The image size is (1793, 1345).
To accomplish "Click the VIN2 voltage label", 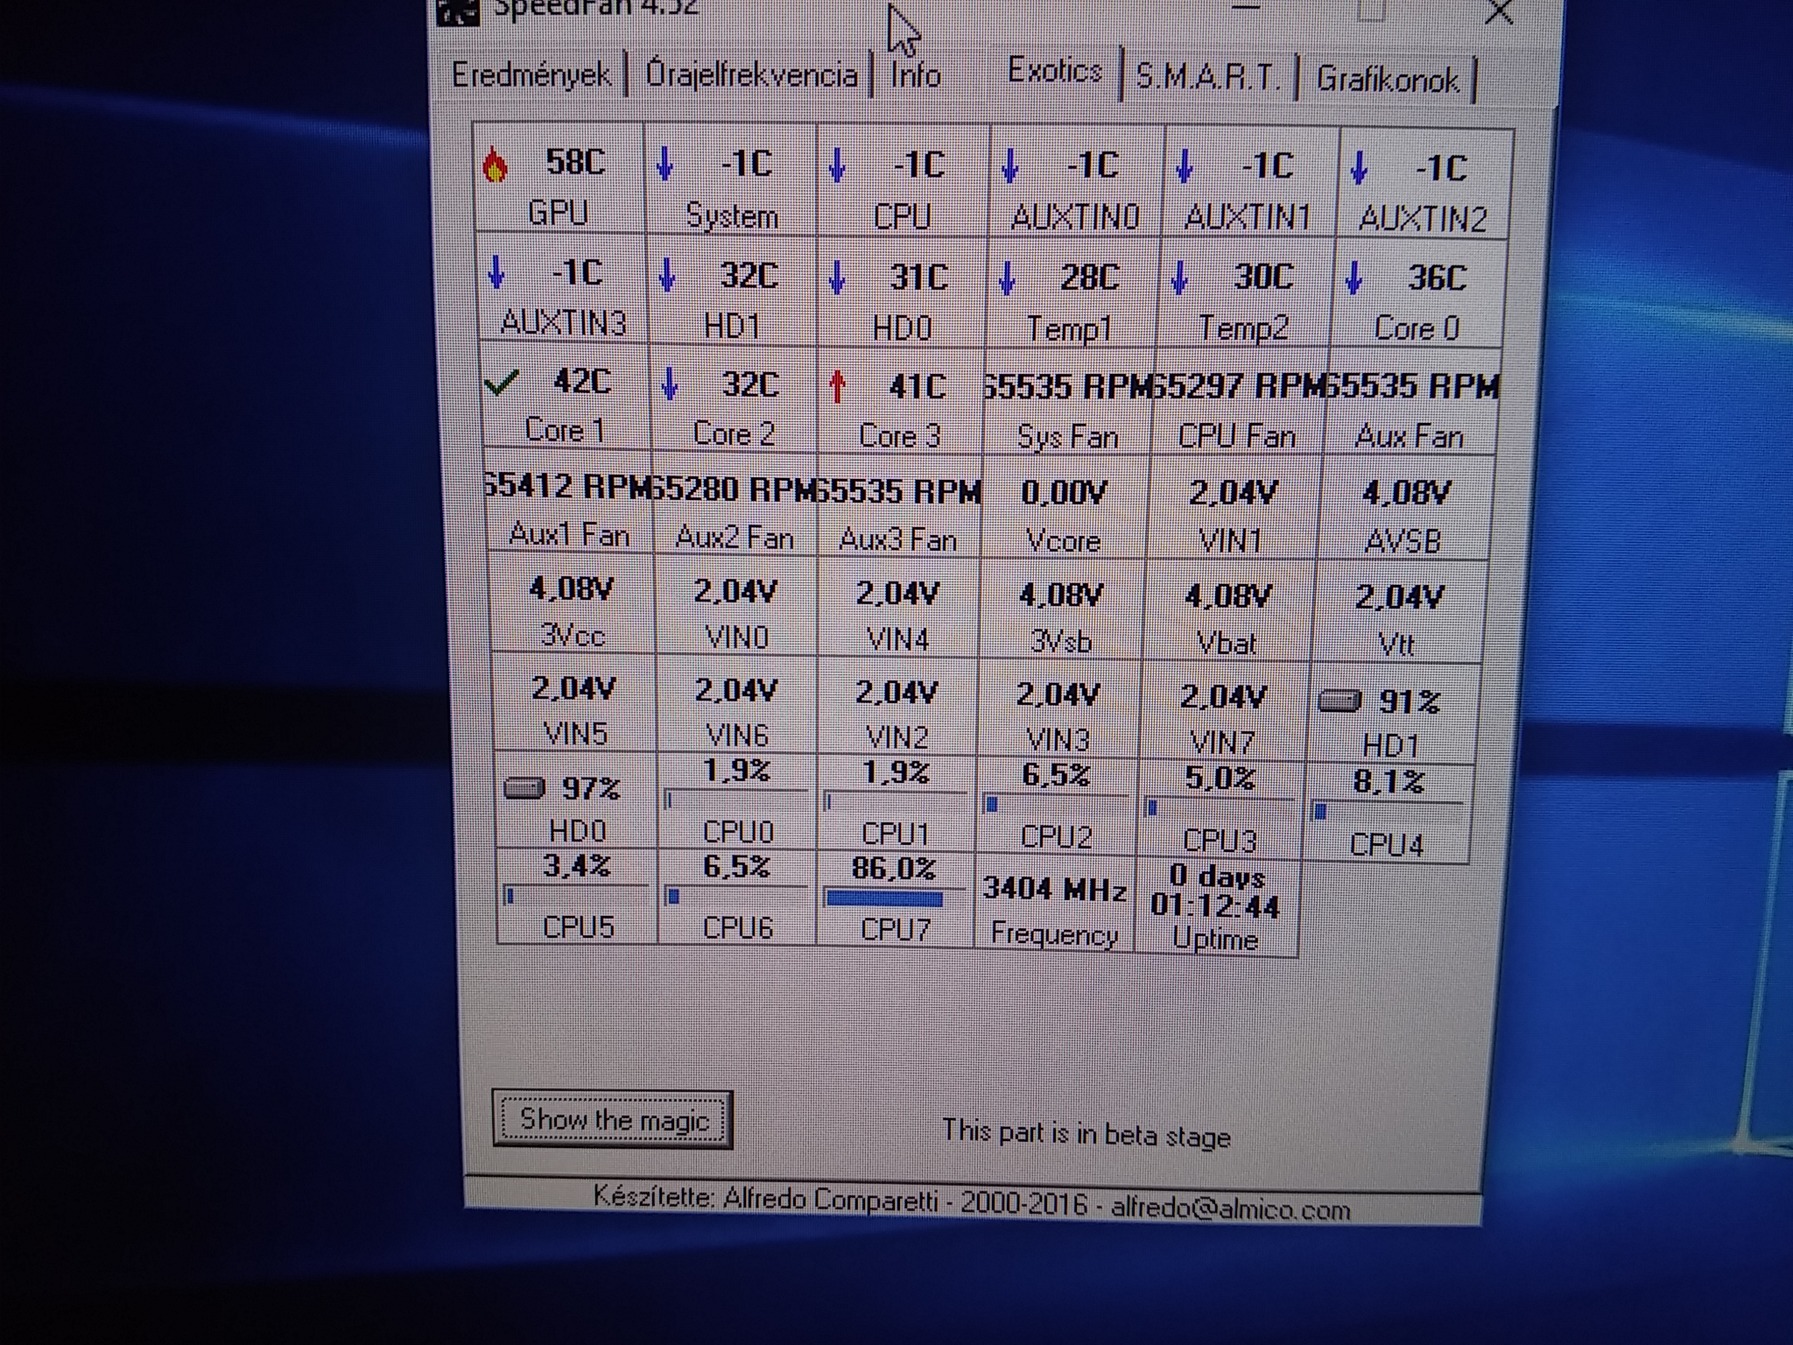I will coord(897,738).
